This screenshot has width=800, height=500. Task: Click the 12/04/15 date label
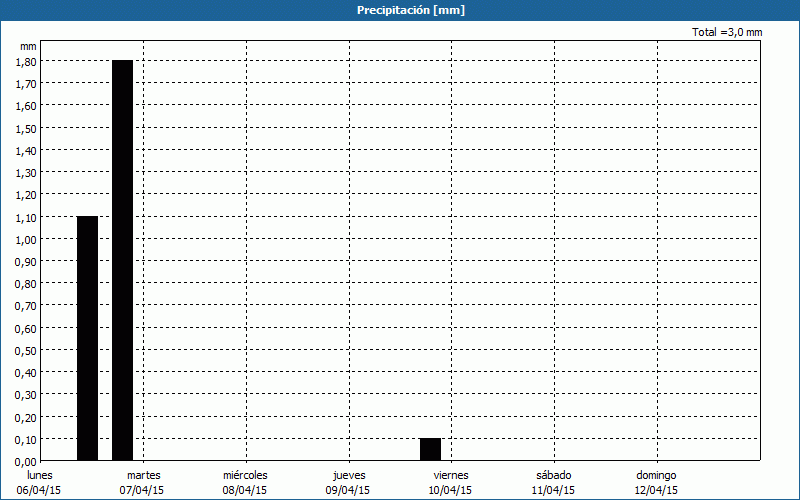point(656,490)
